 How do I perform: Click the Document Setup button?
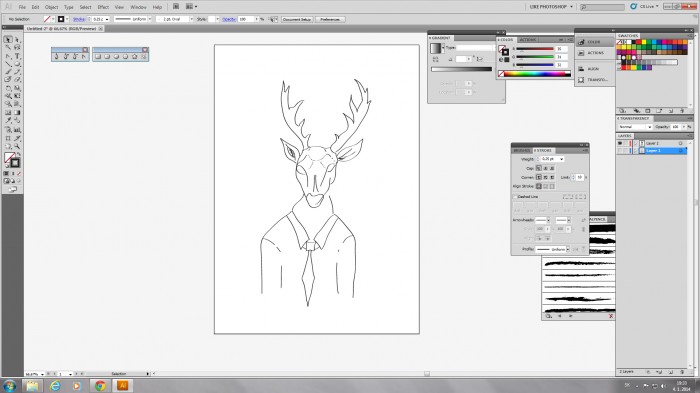[x=297, y=19]
